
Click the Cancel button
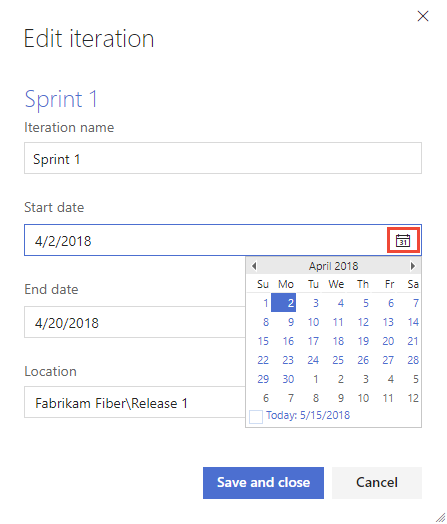377,483
